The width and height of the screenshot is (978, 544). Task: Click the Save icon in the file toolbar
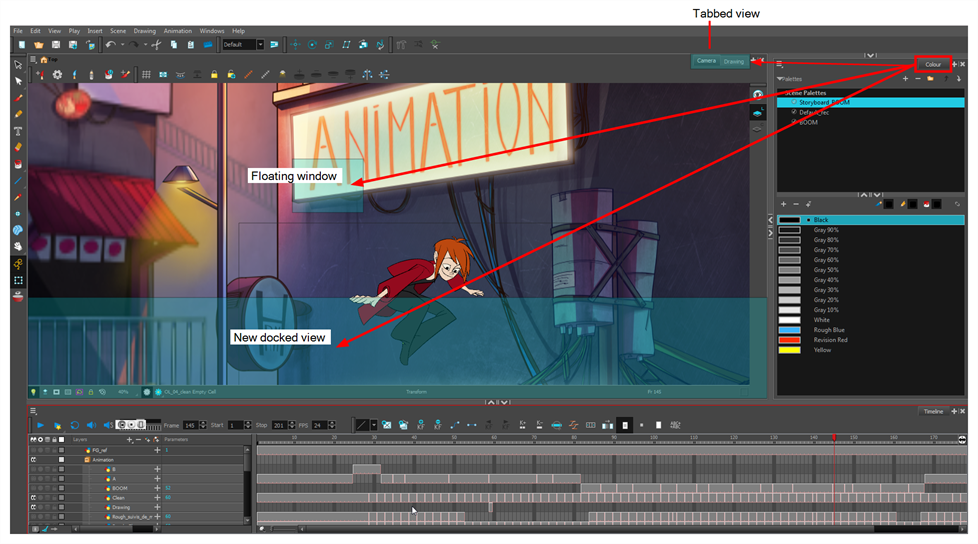click(x=56, y=45)
